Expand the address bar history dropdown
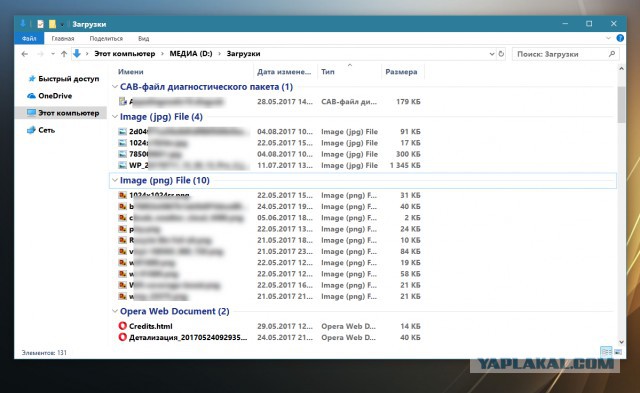Screen dimensions: 640x393 [492, 54]
